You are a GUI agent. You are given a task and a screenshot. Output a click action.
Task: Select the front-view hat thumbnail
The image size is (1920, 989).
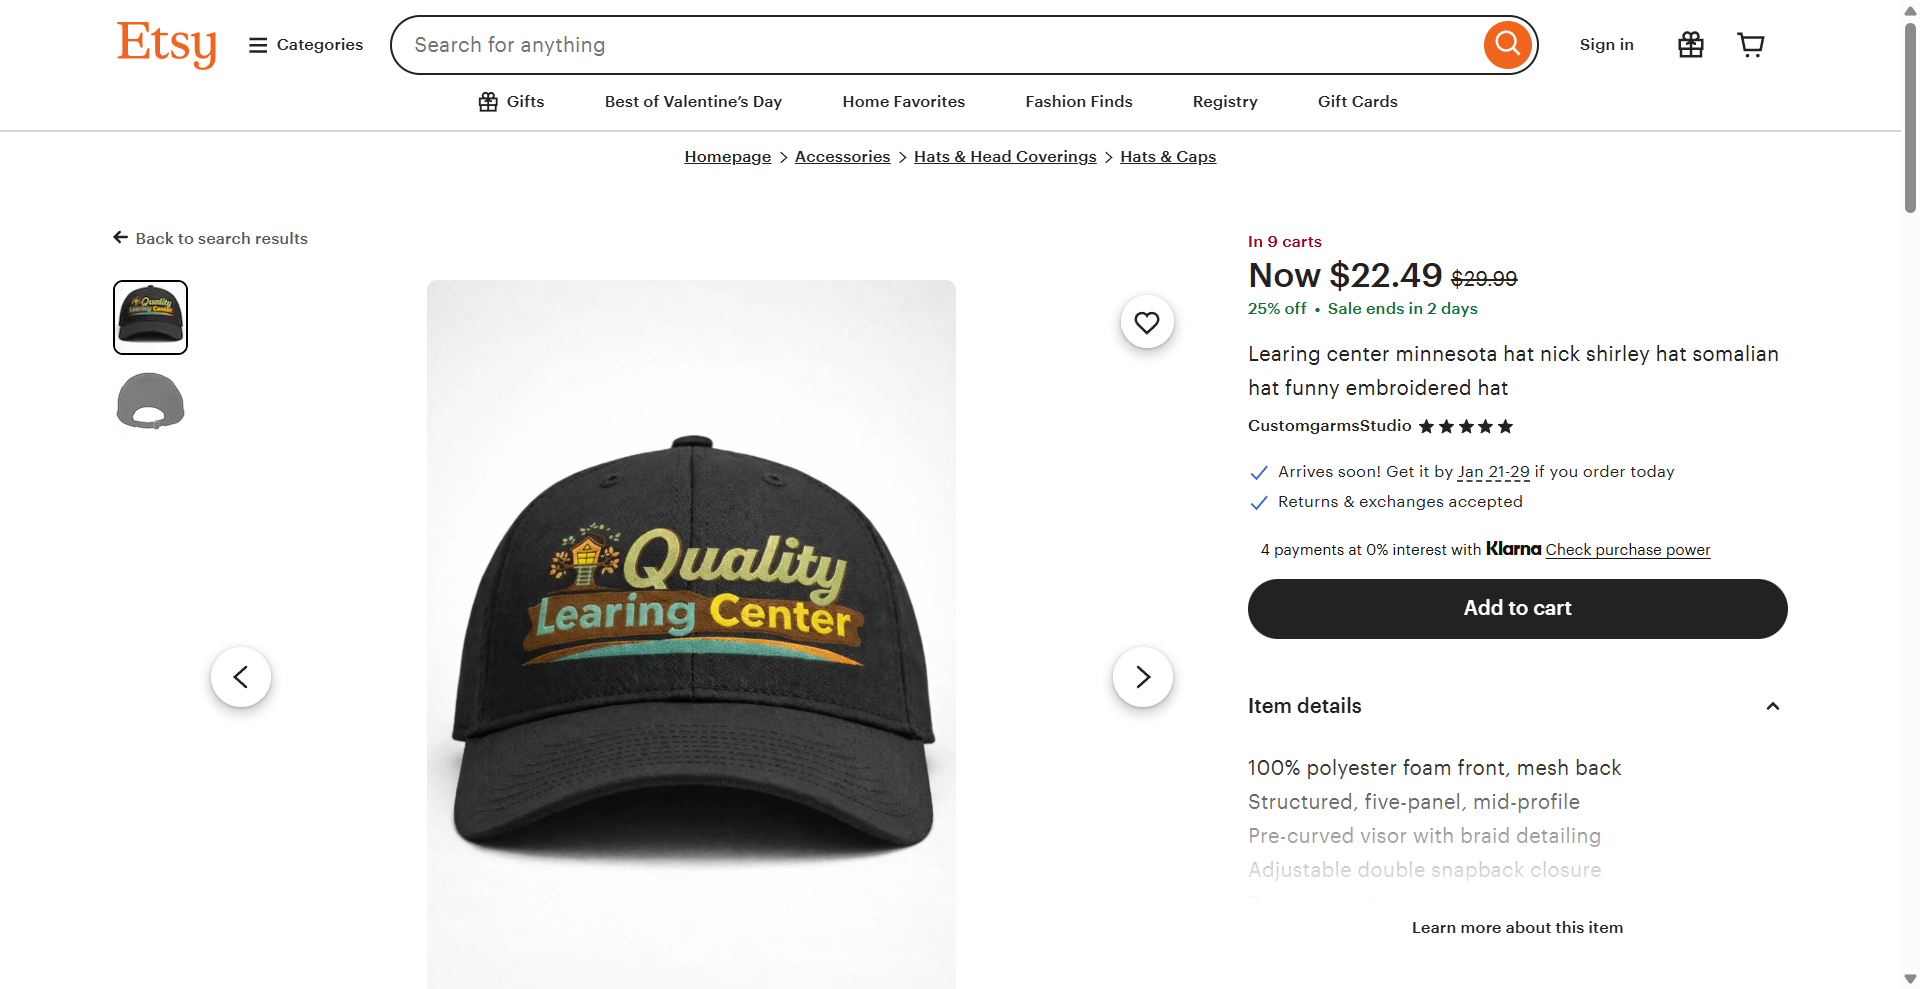pyautogui.click(x=150, y=318)
